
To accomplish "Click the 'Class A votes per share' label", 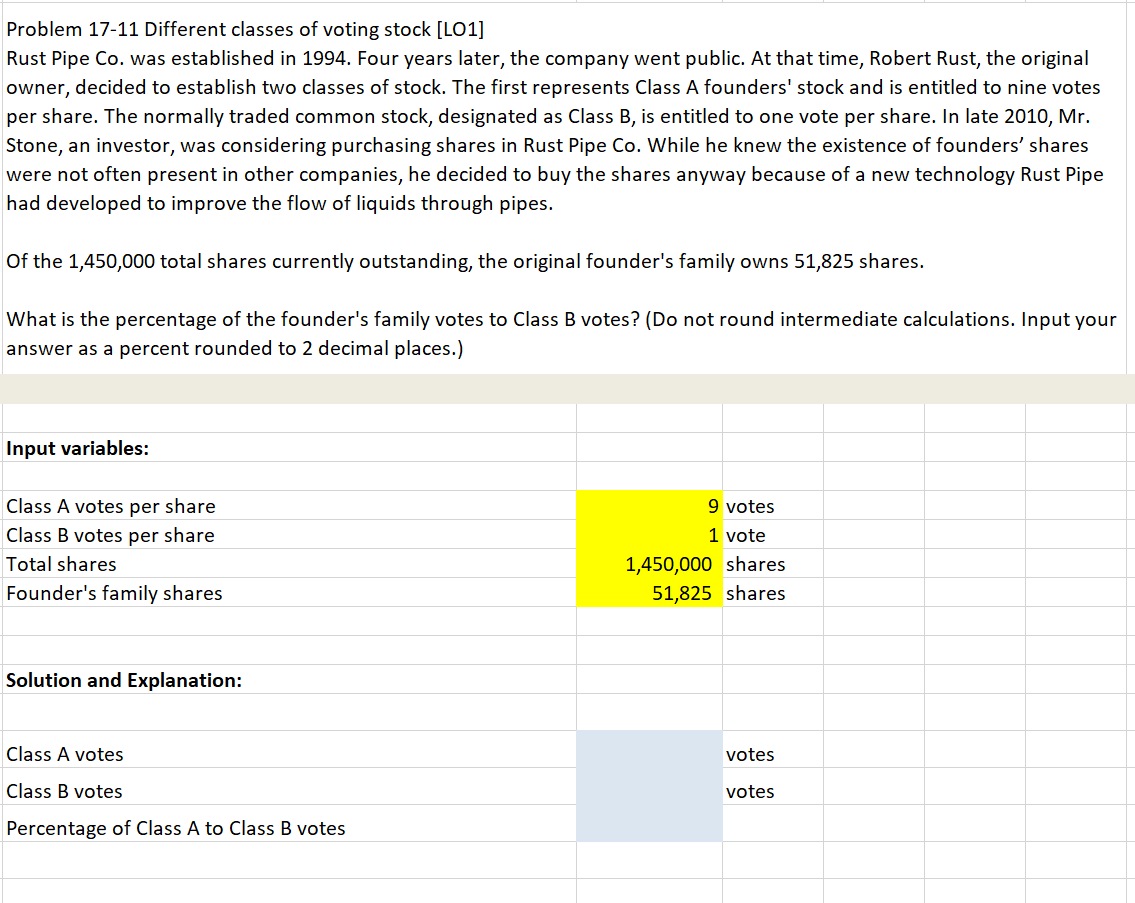I will pos(111,506).
